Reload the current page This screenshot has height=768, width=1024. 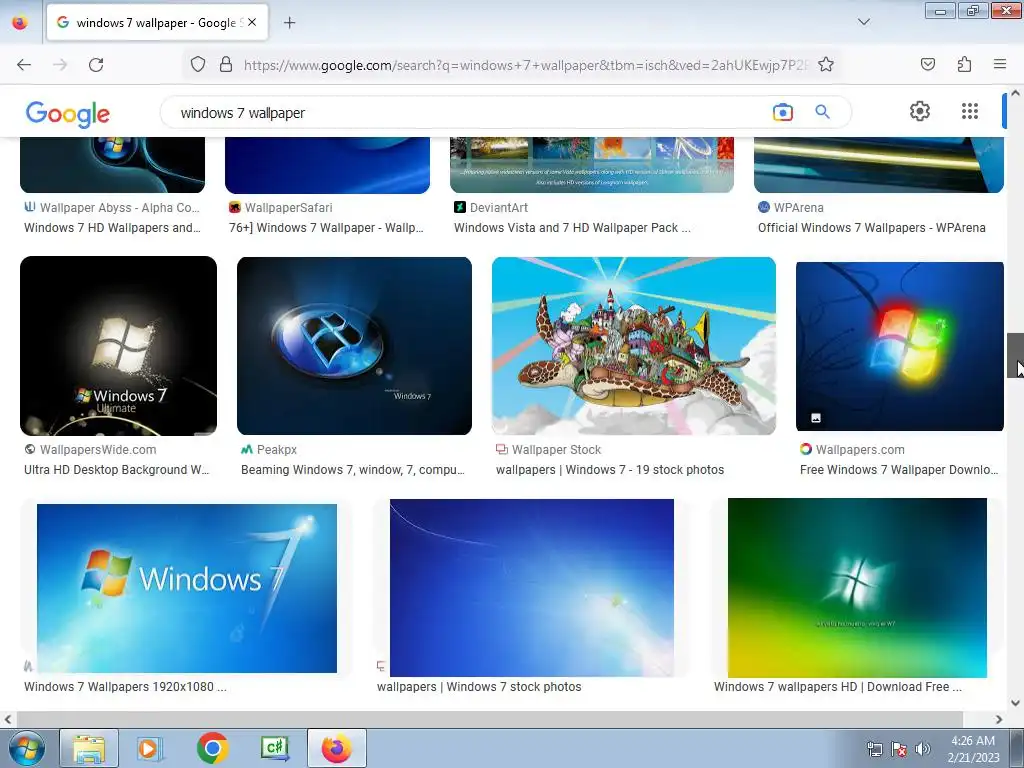click(x=96, y=65)
